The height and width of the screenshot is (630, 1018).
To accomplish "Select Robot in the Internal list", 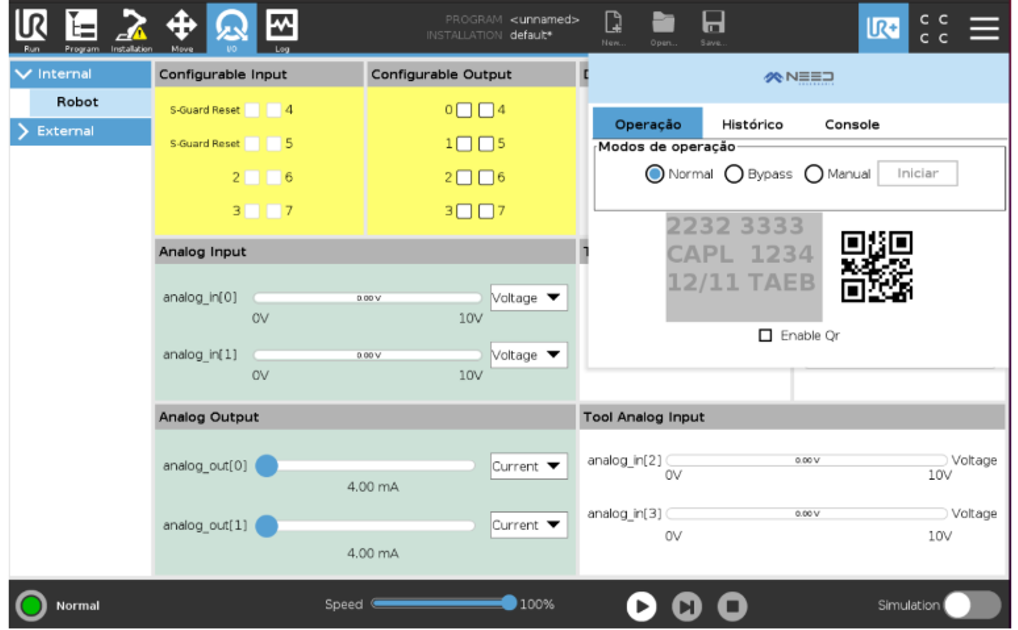I will click(77, 102).
